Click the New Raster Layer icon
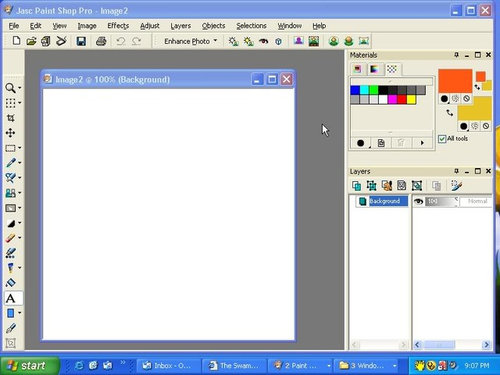500x375 pixels. (357, 186)
